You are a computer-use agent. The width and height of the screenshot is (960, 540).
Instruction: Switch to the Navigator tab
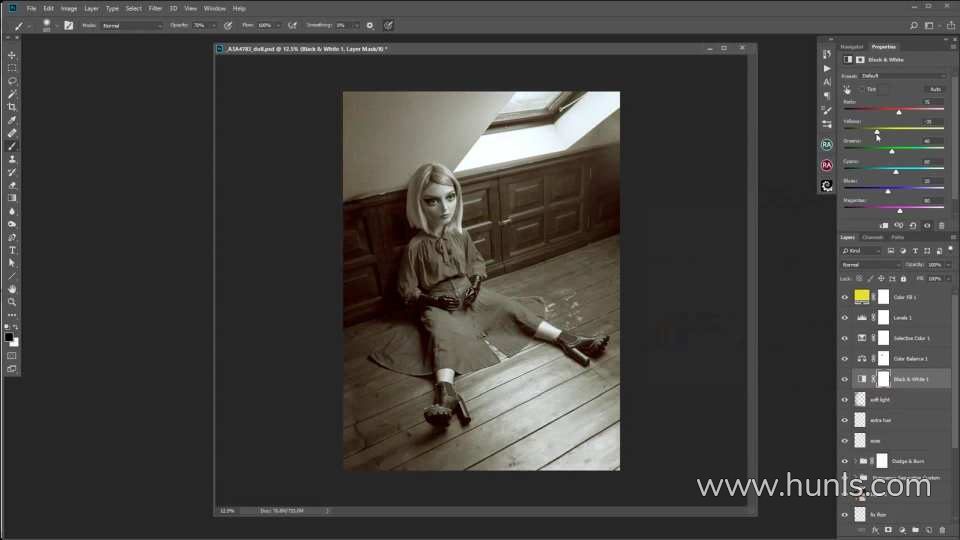(852, 46)
